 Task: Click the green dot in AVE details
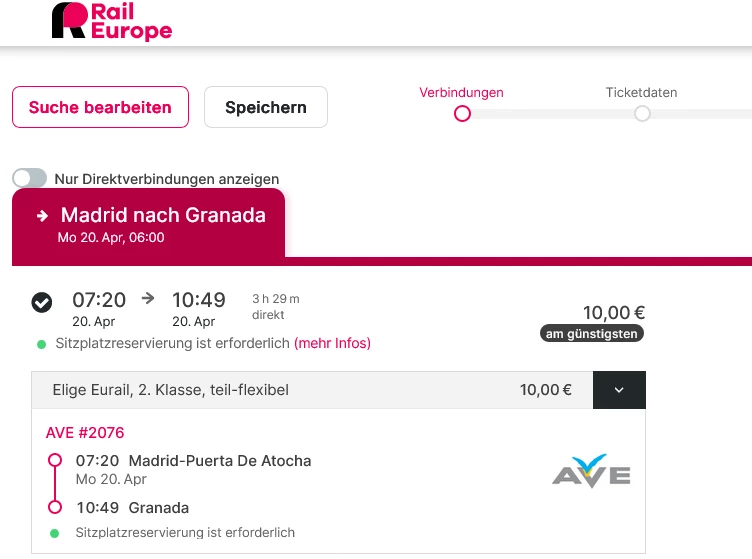coord(55,533)
